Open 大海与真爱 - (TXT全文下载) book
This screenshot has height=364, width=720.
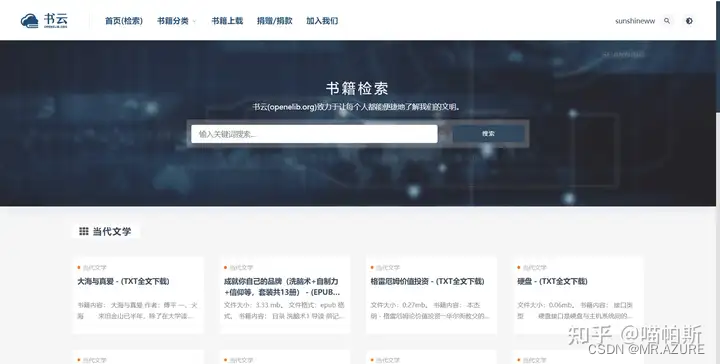(x=123, y=281)
